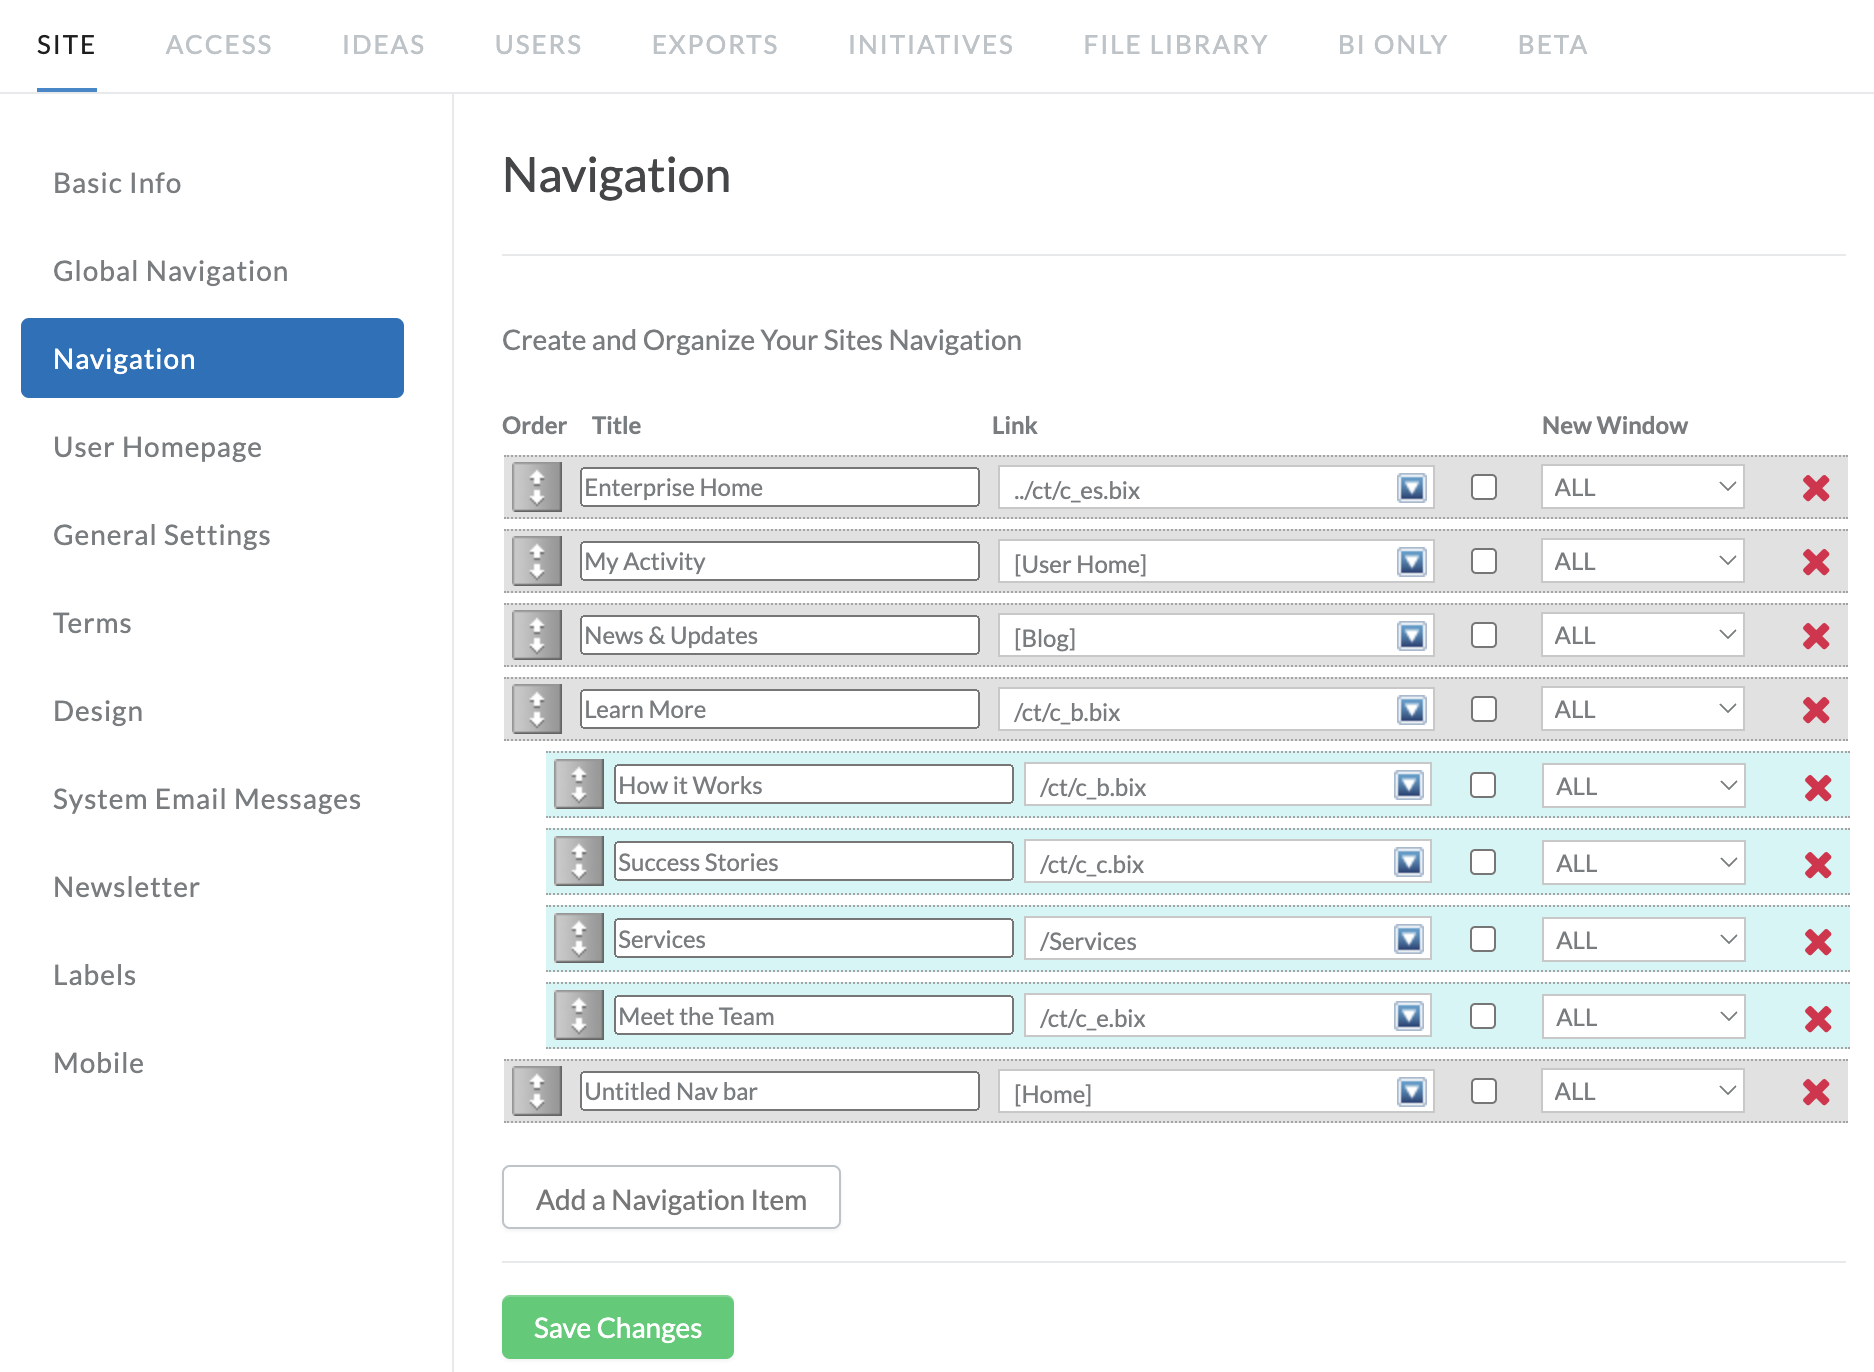1874x1372 pixels.
Task: Open System Email Messages in the sidebar
Action: [207, 799]
